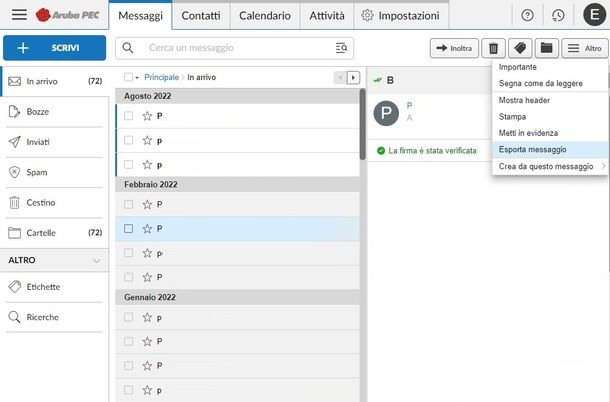Collapse the ALTRO sidebar section
The width and height of the screenshot is (610, 402).
pos(97,260)
